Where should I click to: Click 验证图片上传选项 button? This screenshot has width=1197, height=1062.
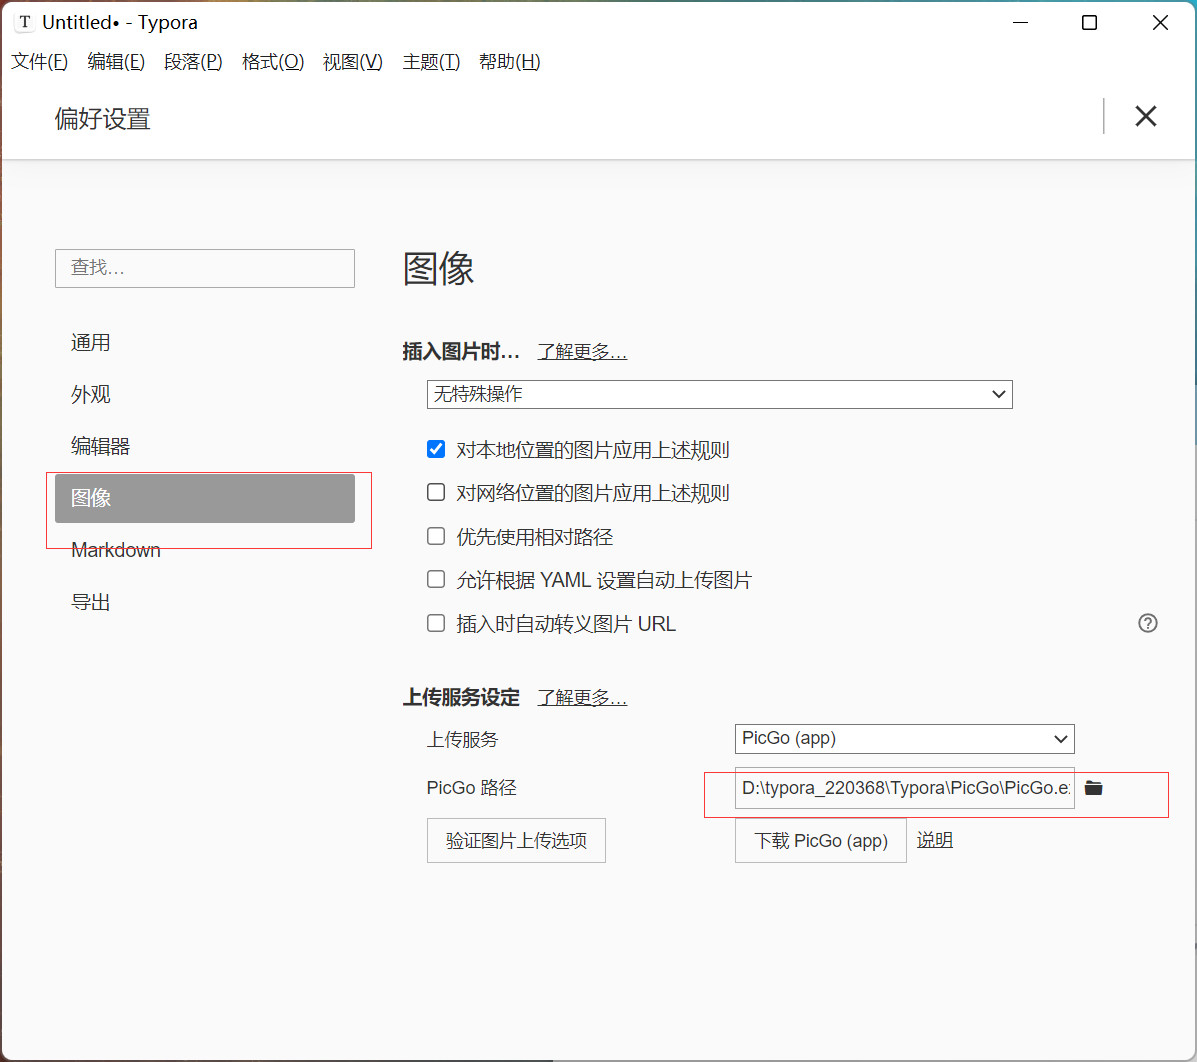tap(516, 841)
